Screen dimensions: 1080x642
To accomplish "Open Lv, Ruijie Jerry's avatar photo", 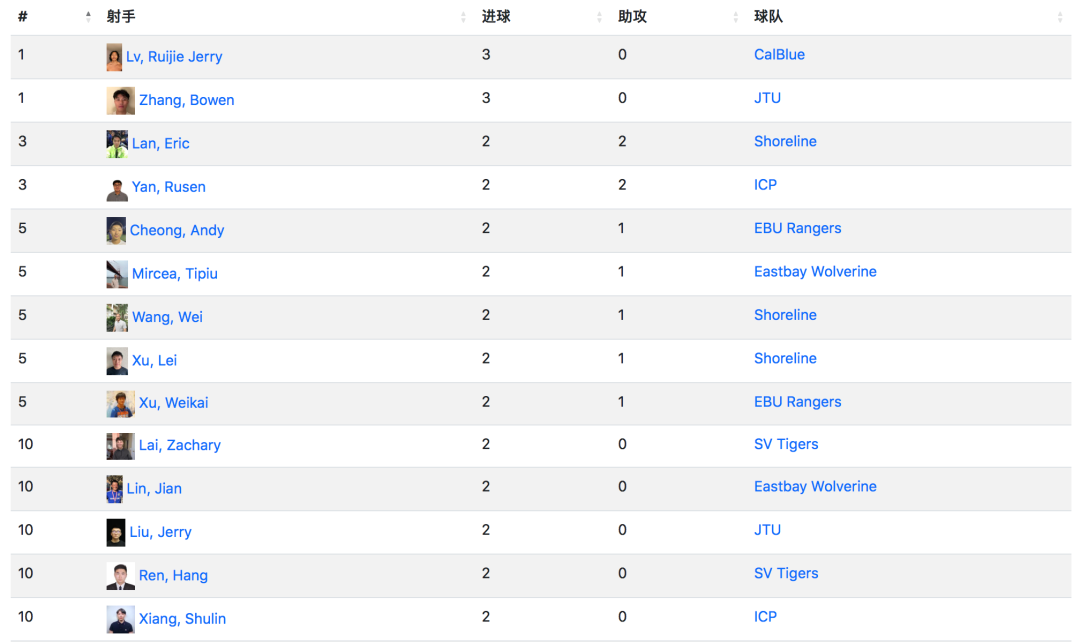I will pos(114,57).
